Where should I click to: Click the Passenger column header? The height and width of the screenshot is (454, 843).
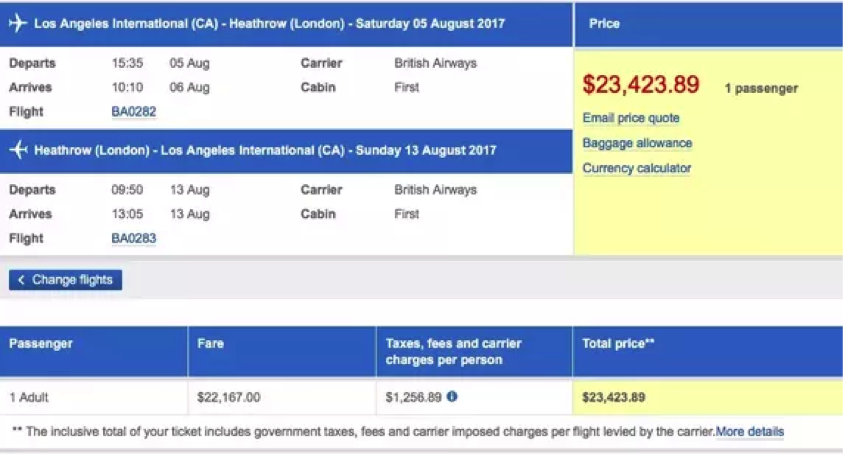pyautogui.click(x=41, y=344)
